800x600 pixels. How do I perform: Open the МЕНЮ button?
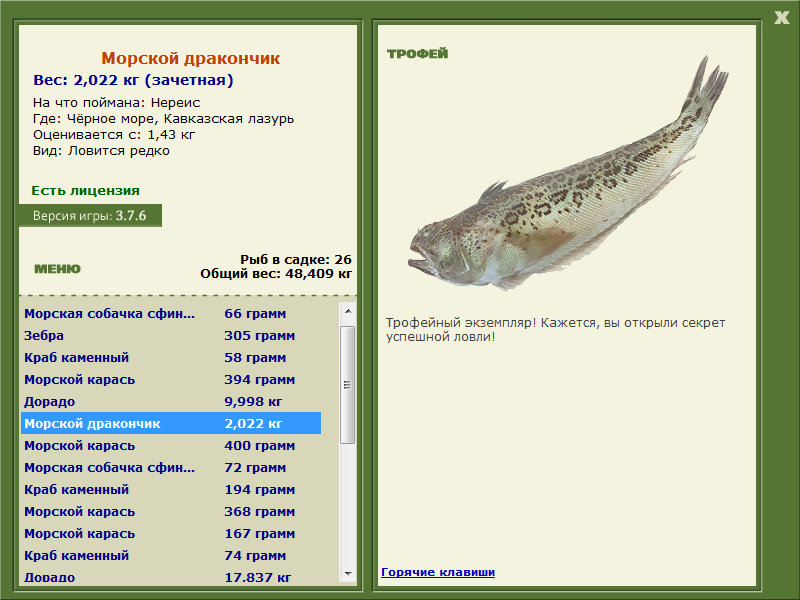point(57,269)
